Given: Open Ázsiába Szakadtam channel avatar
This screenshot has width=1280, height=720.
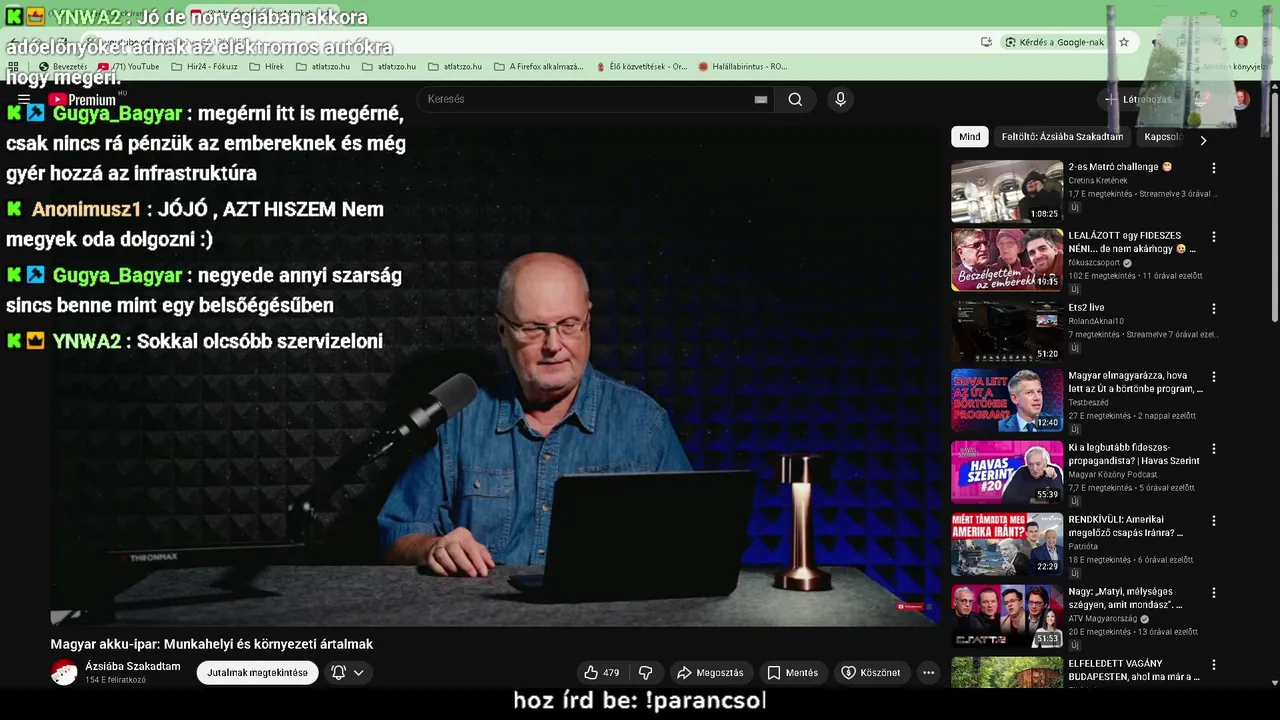Looking at the screenshot, I should click(x=64, y=672).
